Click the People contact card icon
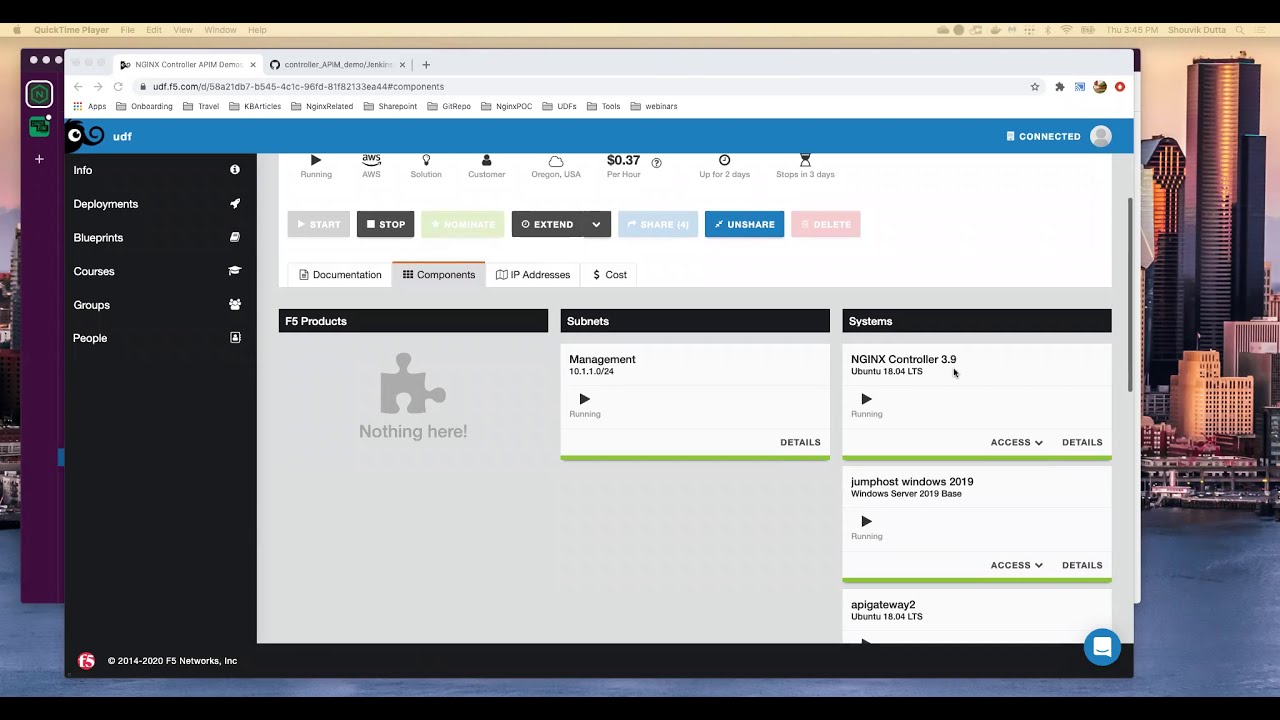Screen dimensions: 1280x720 pos(235,338)
